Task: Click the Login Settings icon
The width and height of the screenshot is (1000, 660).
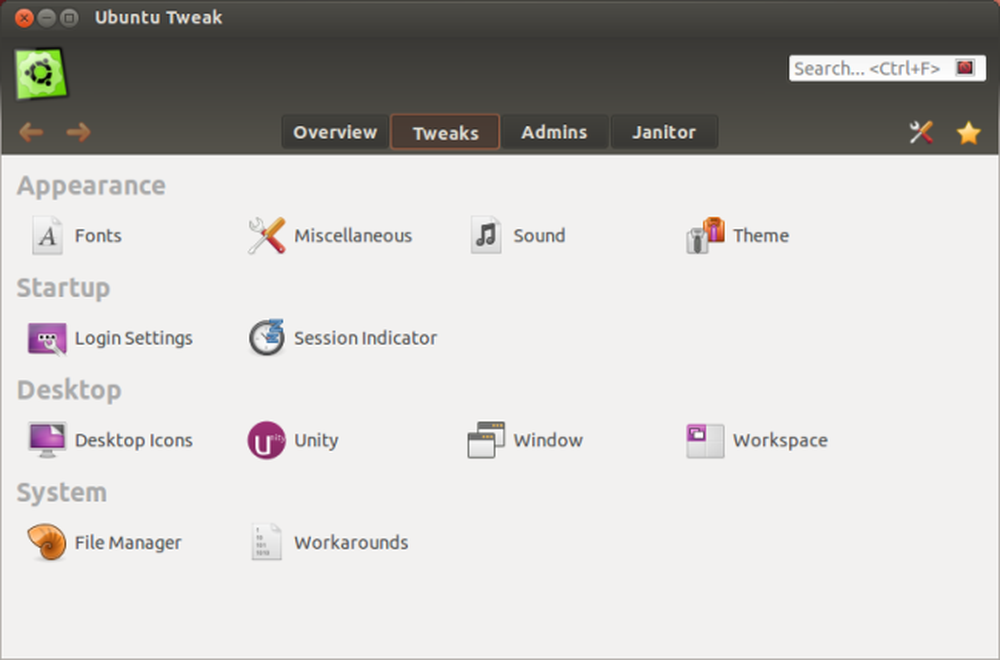Action: pos(47,339)
